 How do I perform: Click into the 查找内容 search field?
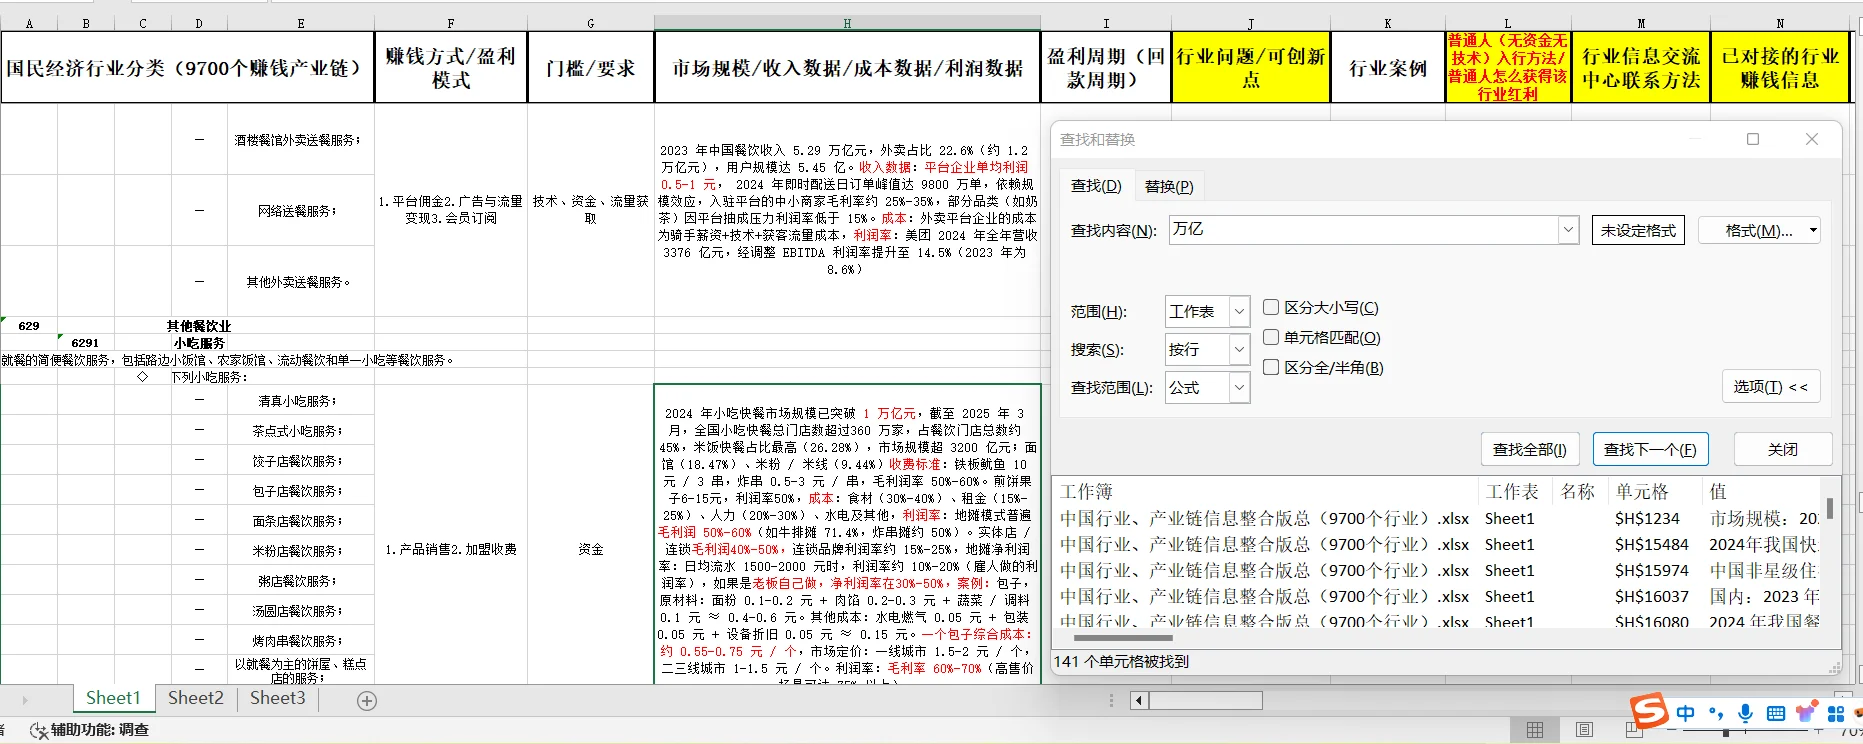tap(1364, 230)
